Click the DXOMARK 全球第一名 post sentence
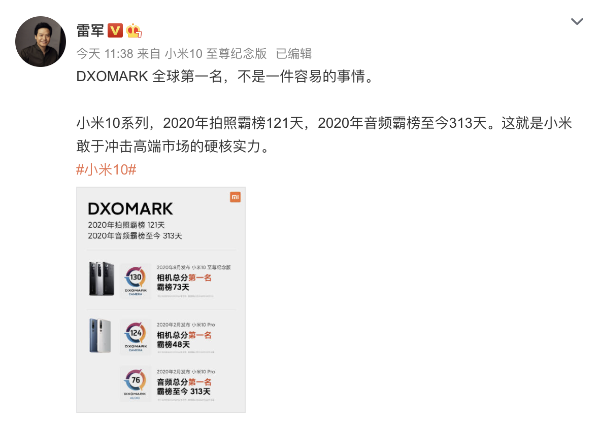Viewport: 600px width, 423px height. click(x=225, y=77)
